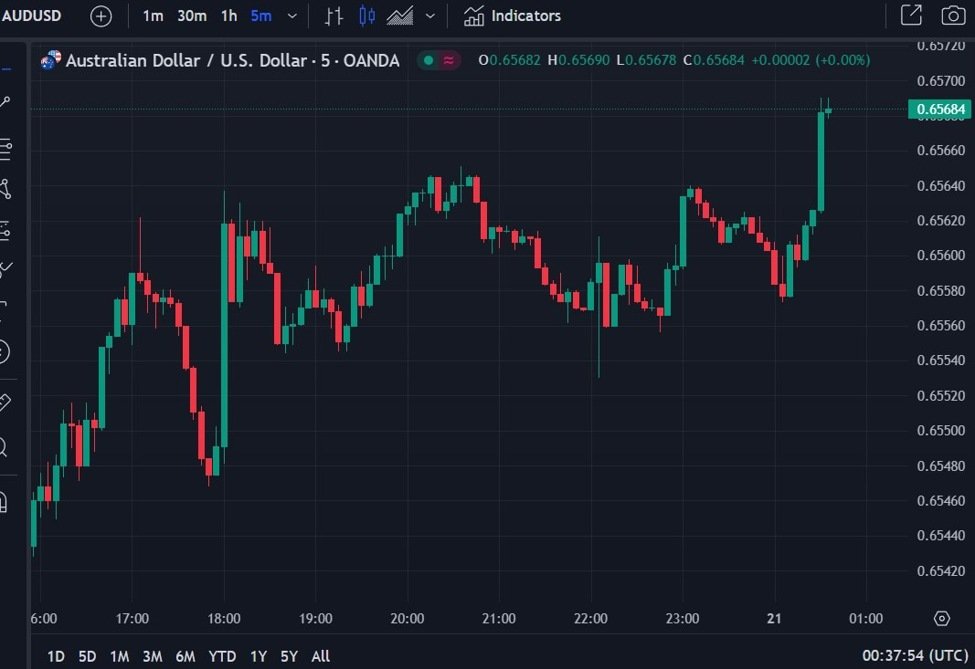Set date range to YTD
Viewport: 975px width, 669px height.
(222, 656)
